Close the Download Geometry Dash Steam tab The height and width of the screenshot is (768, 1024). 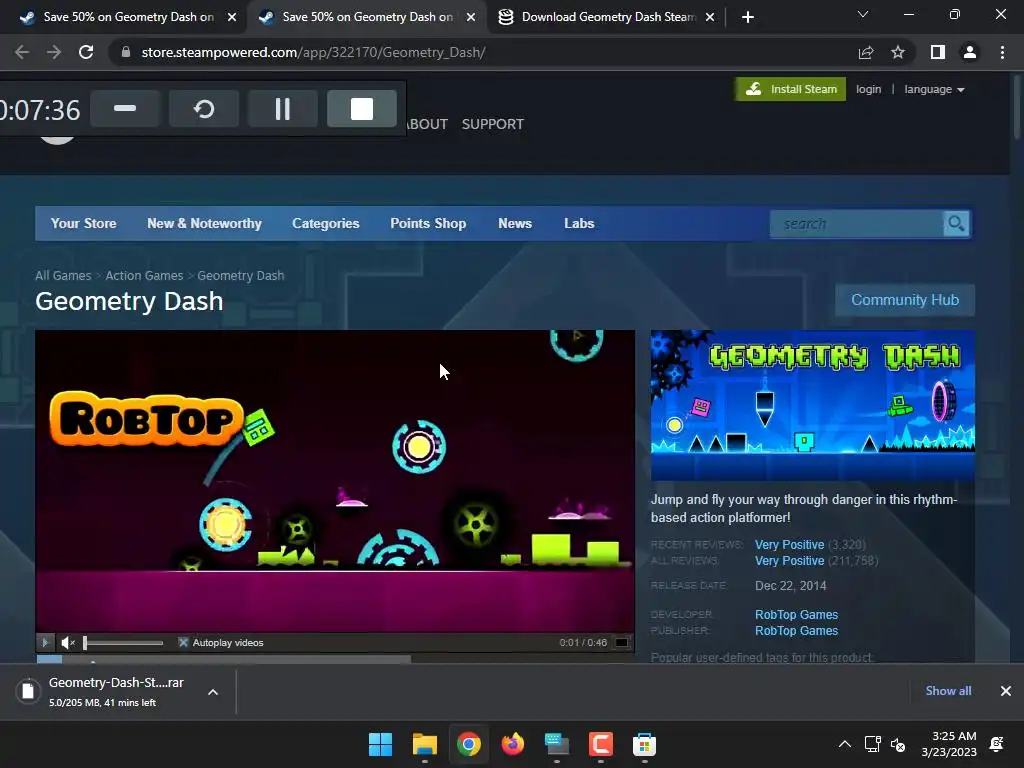click(x=710, y=17)
